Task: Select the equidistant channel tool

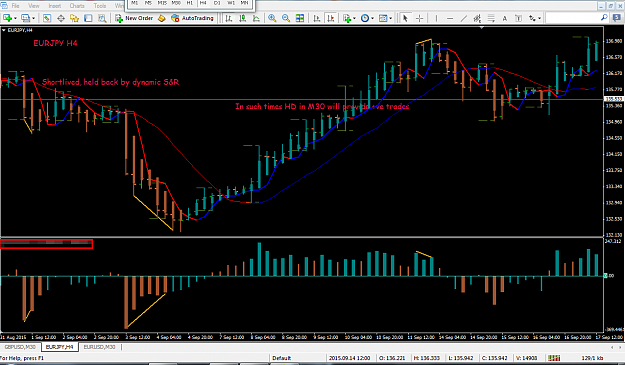Action: 478,18
